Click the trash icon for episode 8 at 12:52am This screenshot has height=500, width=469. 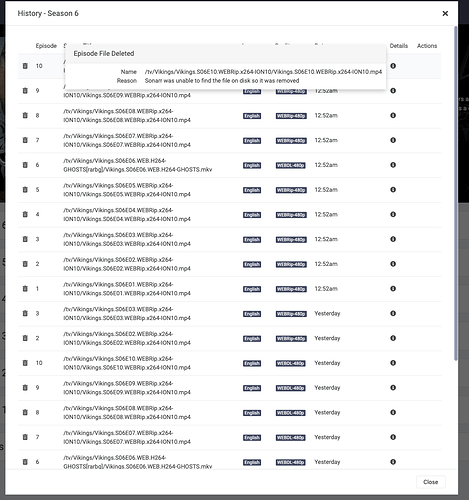tap(25, 115)
